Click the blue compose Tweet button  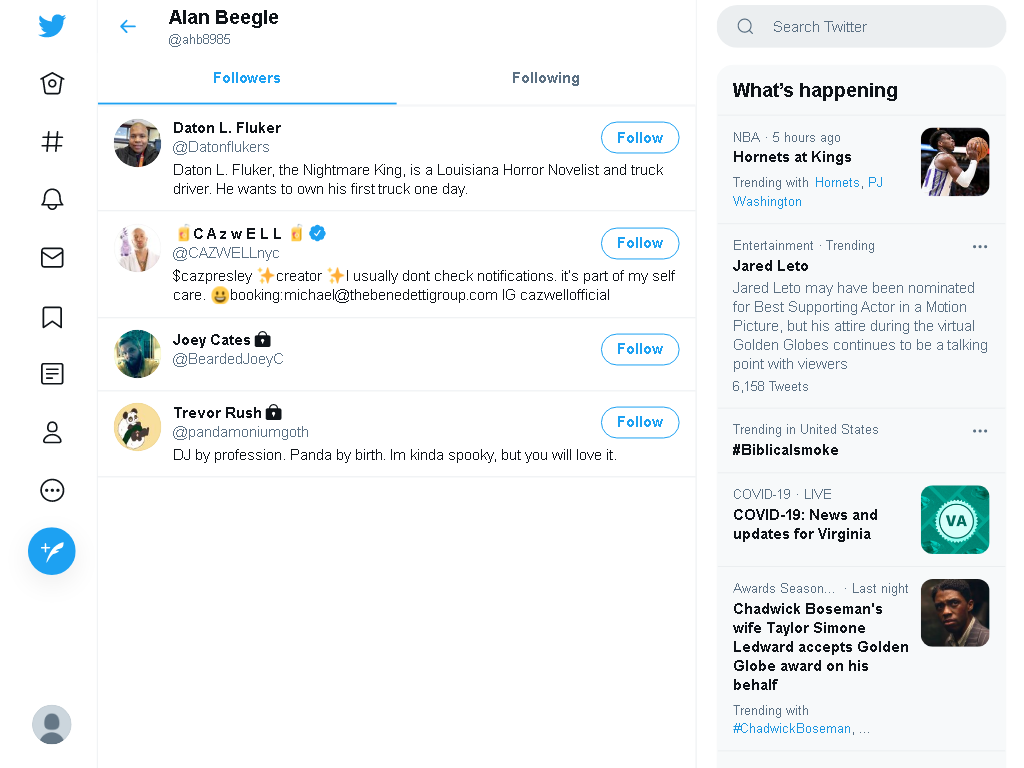pos(52,551)
